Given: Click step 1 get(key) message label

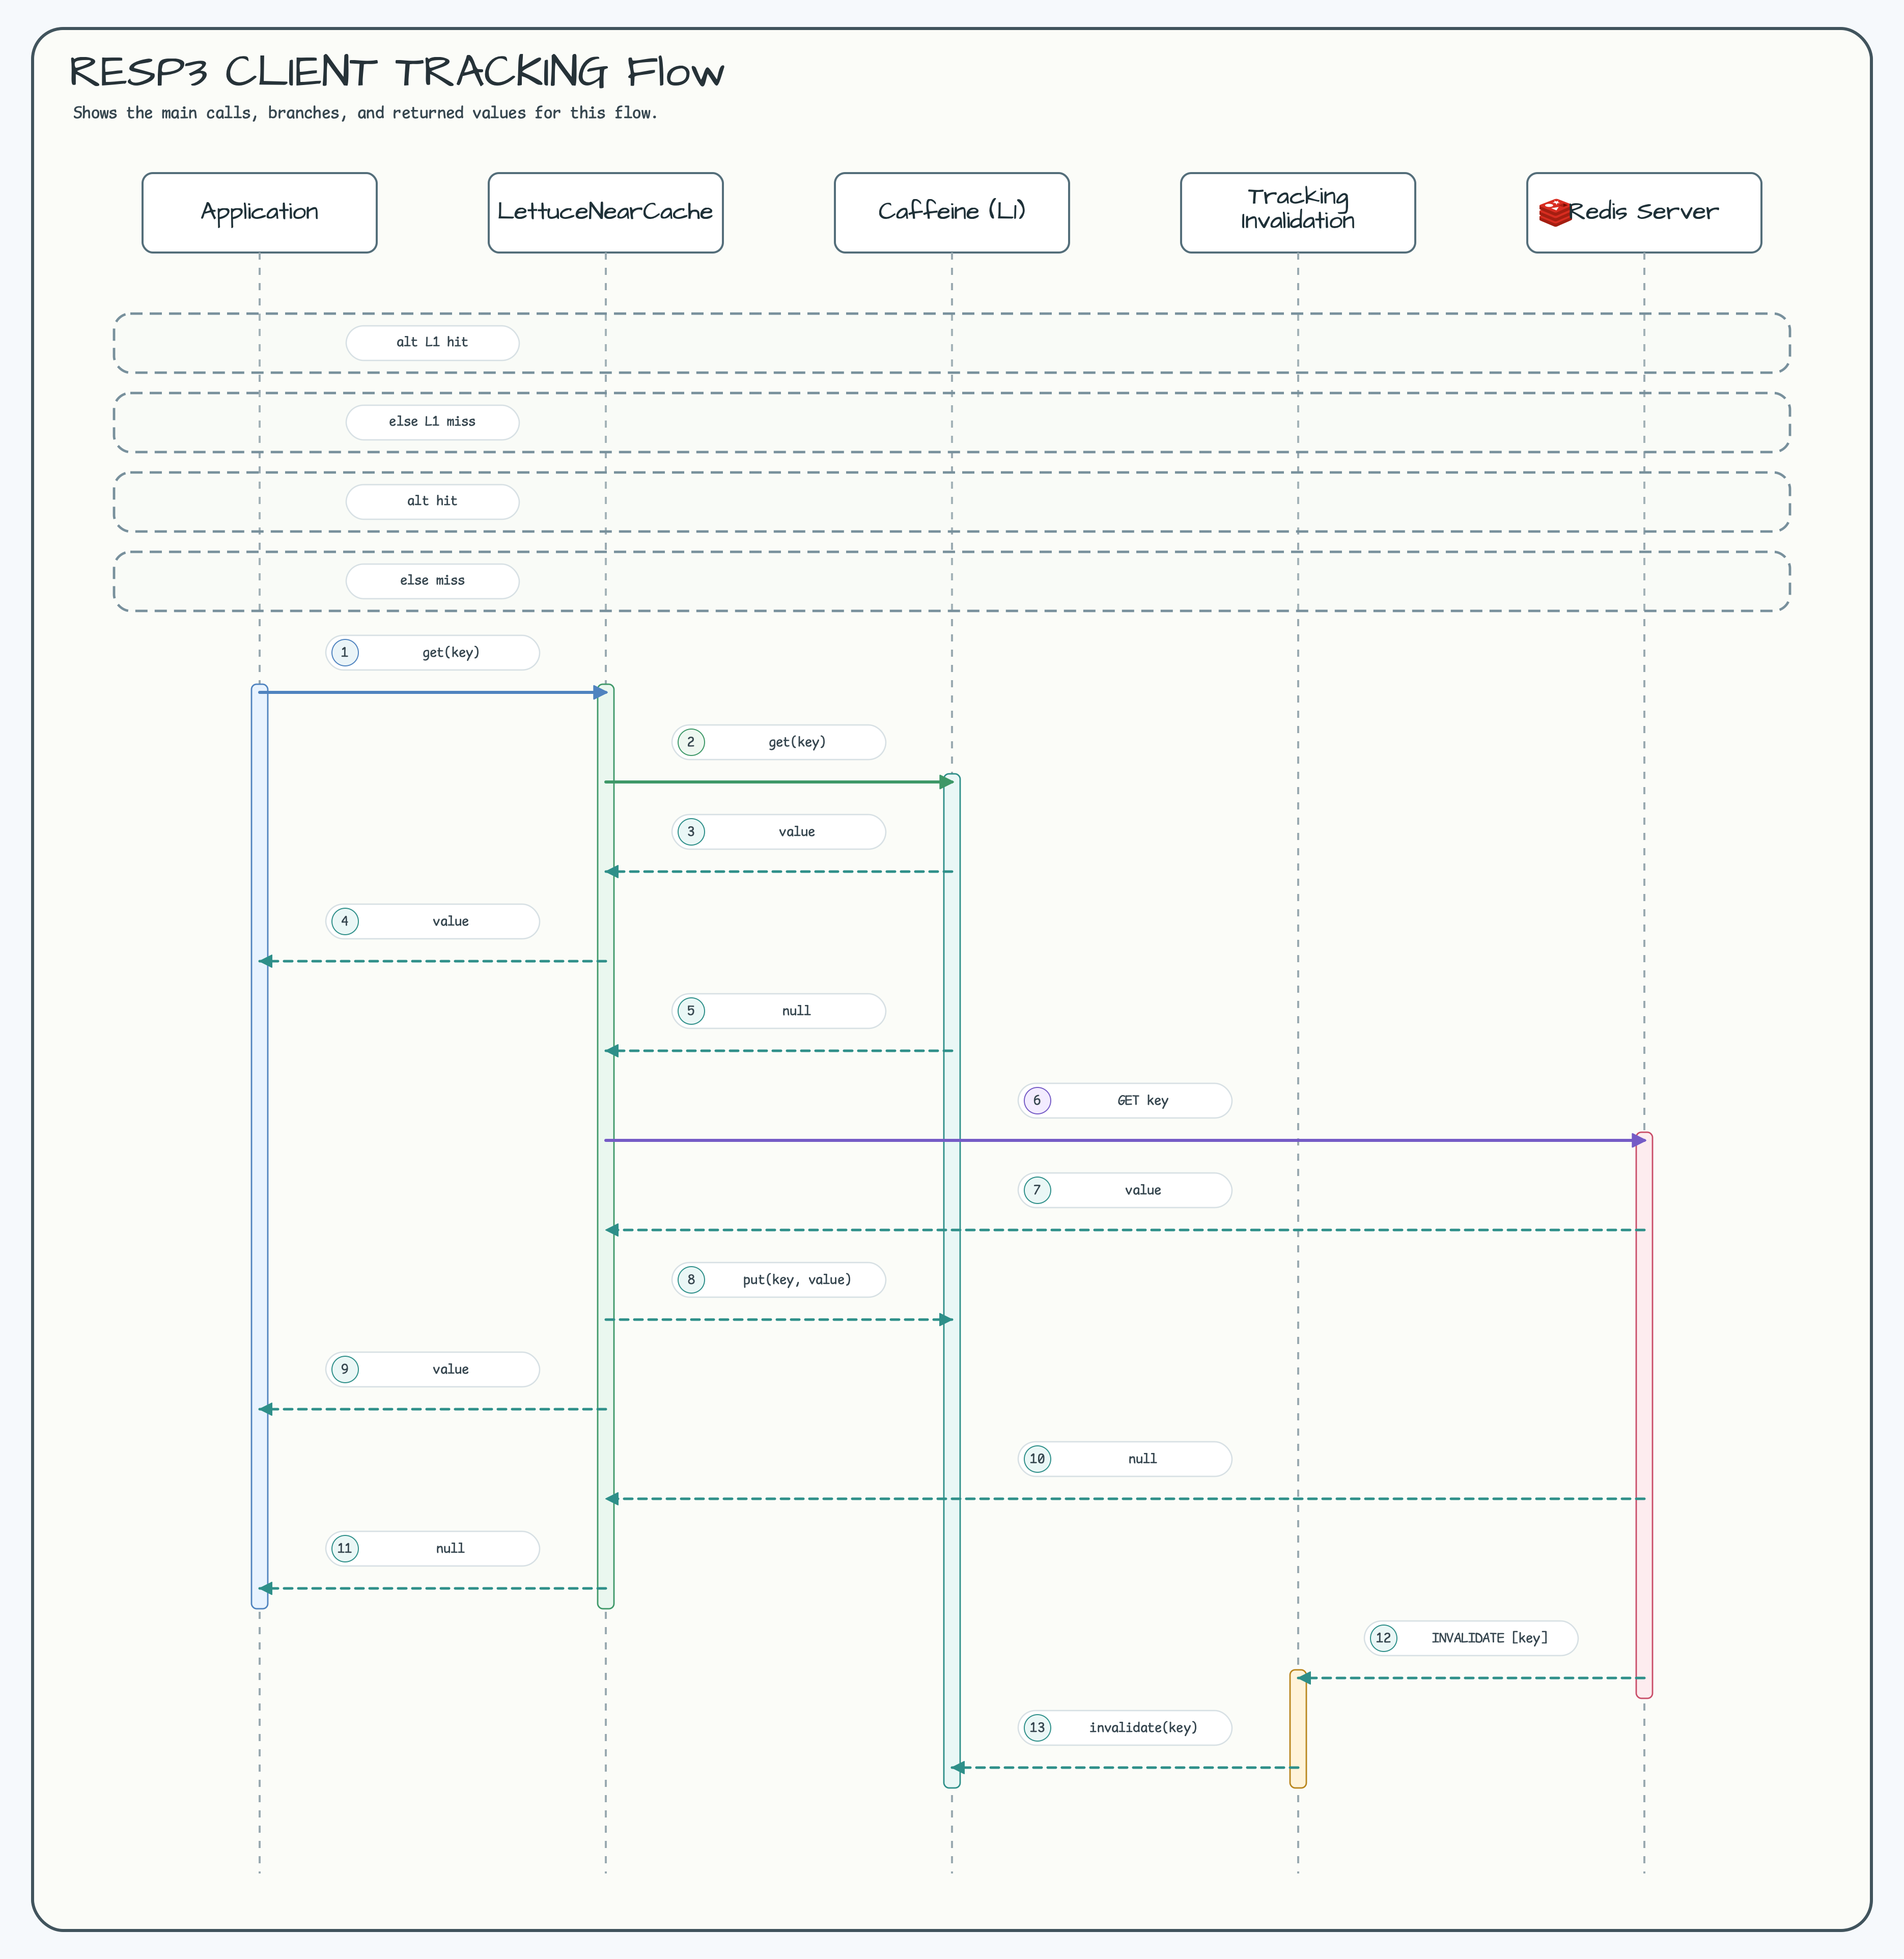Looking at the screenshot, I should click(x=432, y=652).
